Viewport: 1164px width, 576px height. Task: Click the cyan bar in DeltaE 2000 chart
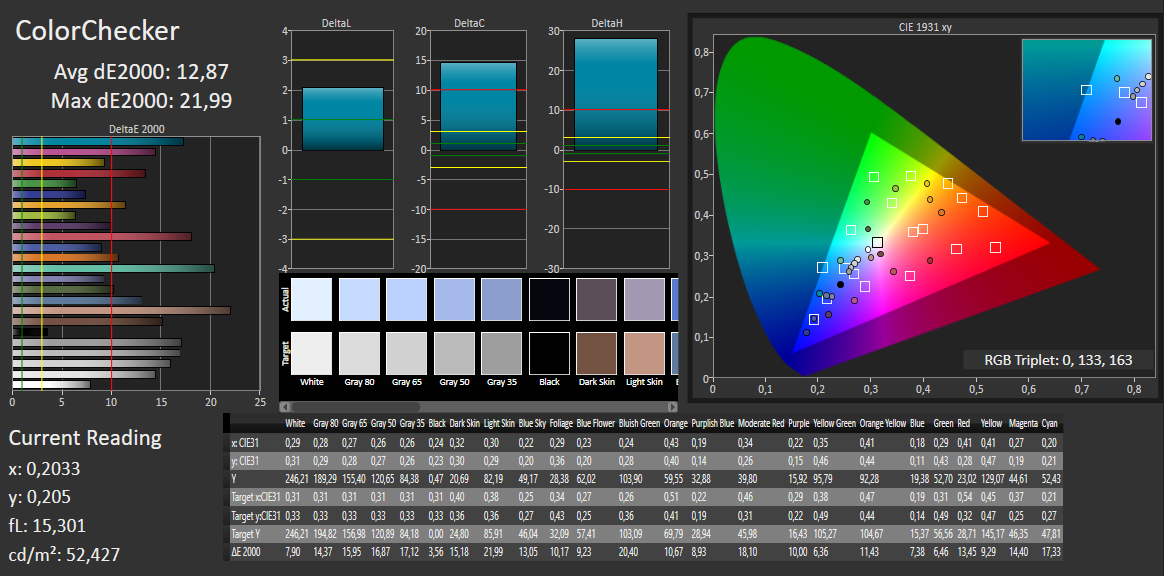[x=98, y=141]
